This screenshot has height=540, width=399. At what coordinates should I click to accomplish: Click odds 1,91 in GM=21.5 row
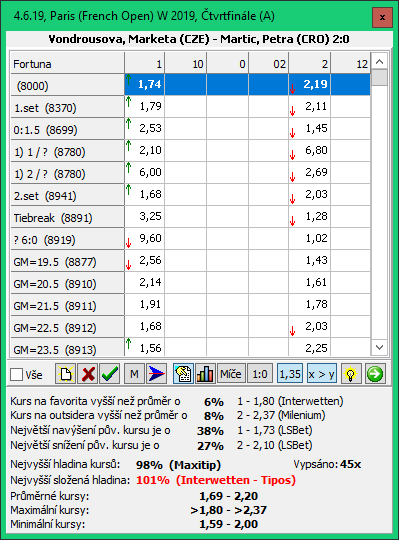pos(145,305)
